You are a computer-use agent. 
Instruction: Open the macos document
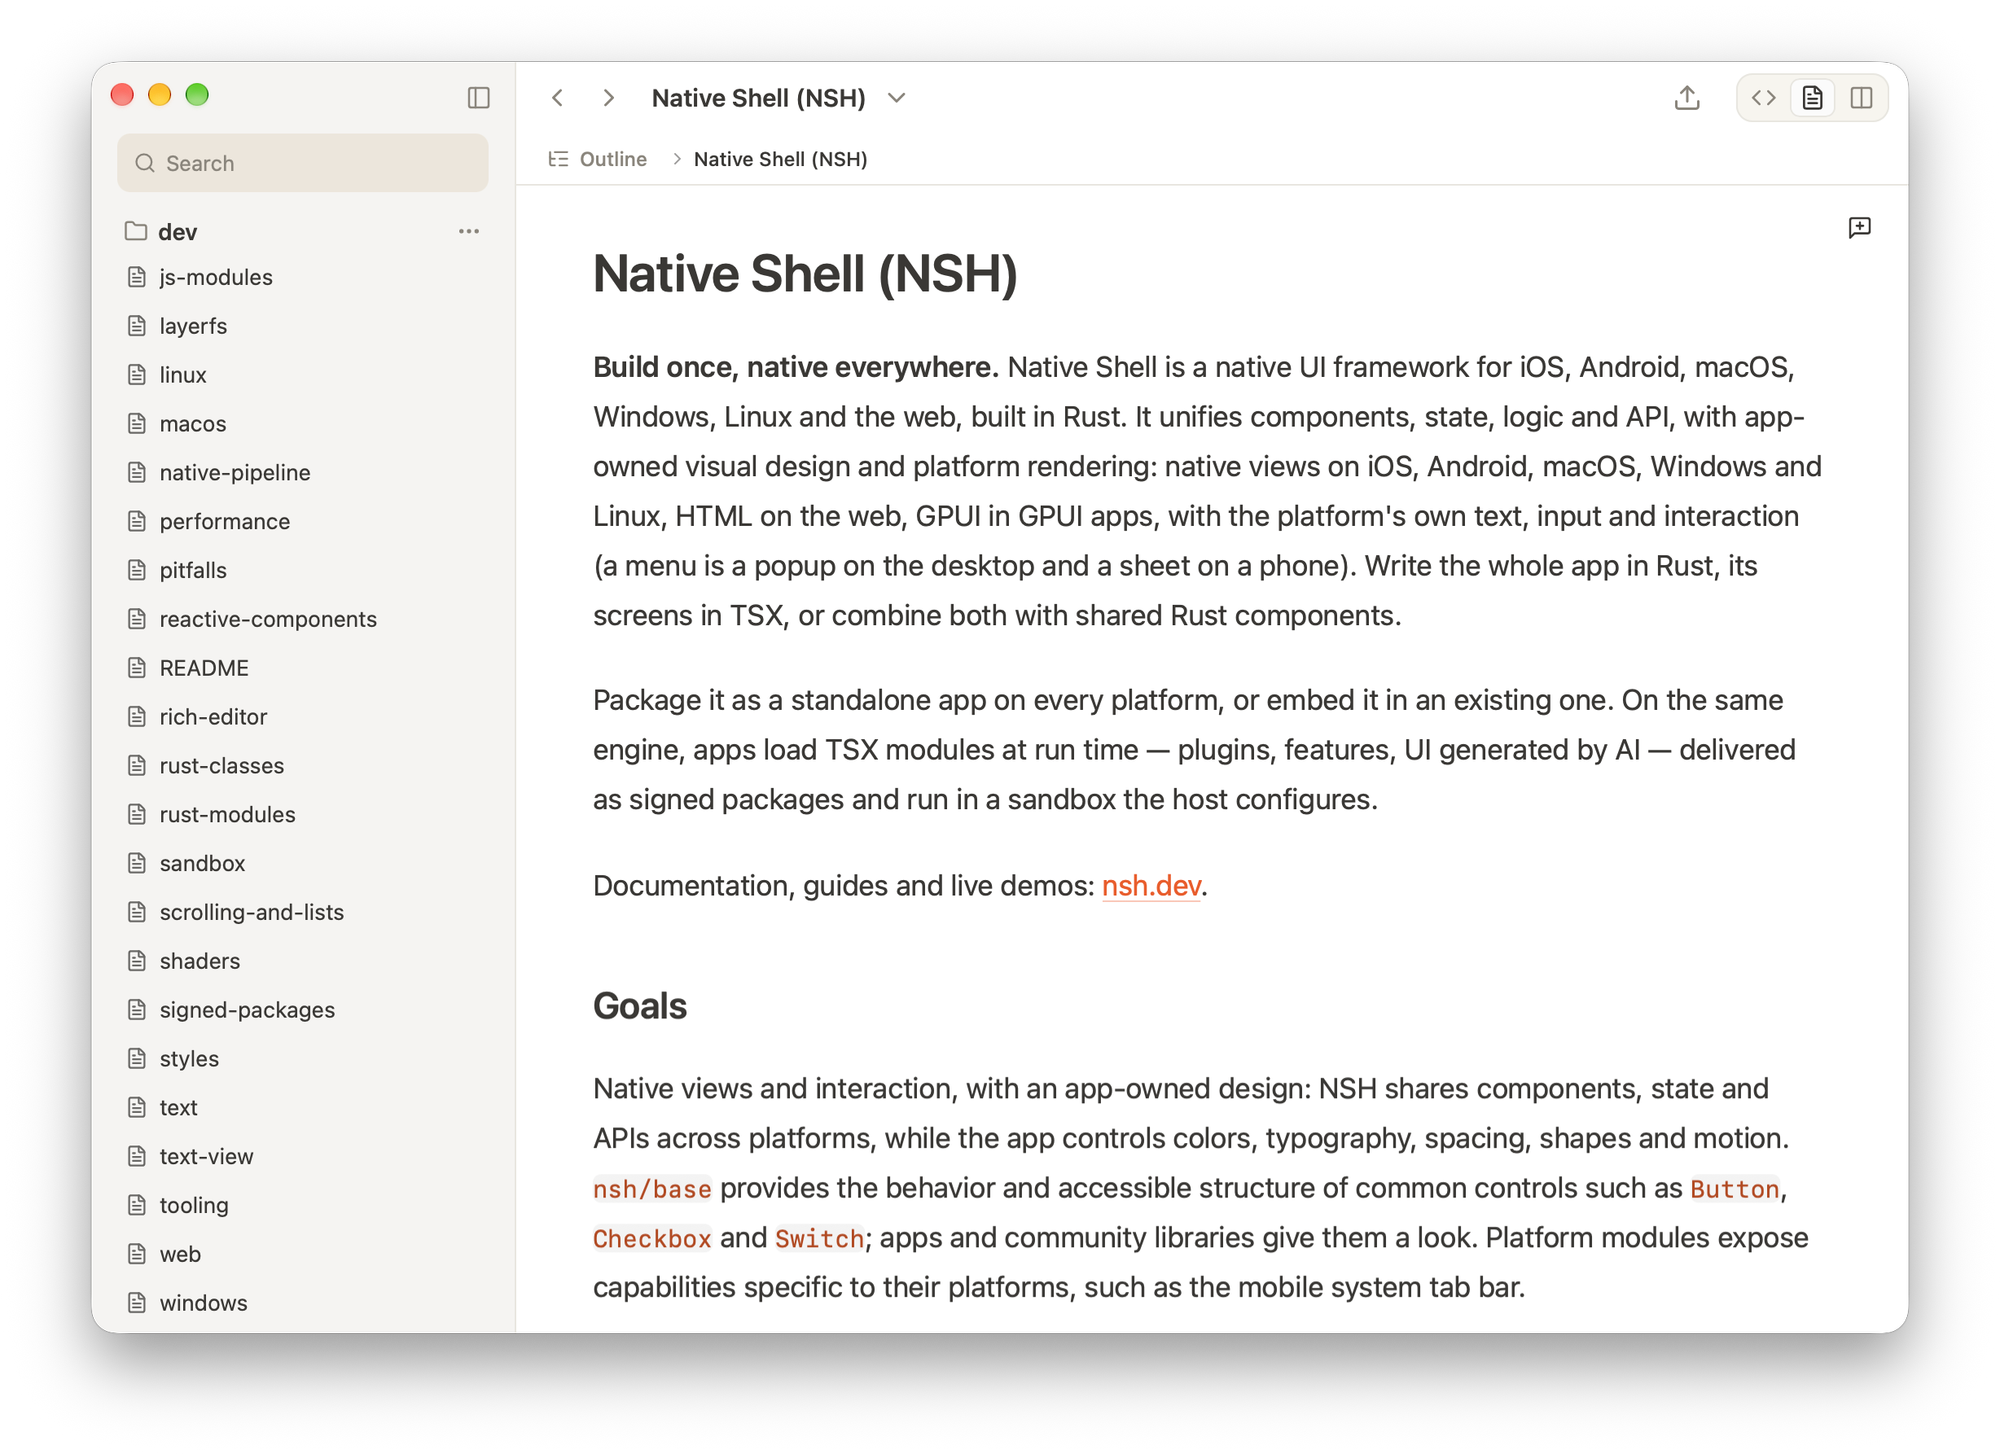(x=303, y=424)
